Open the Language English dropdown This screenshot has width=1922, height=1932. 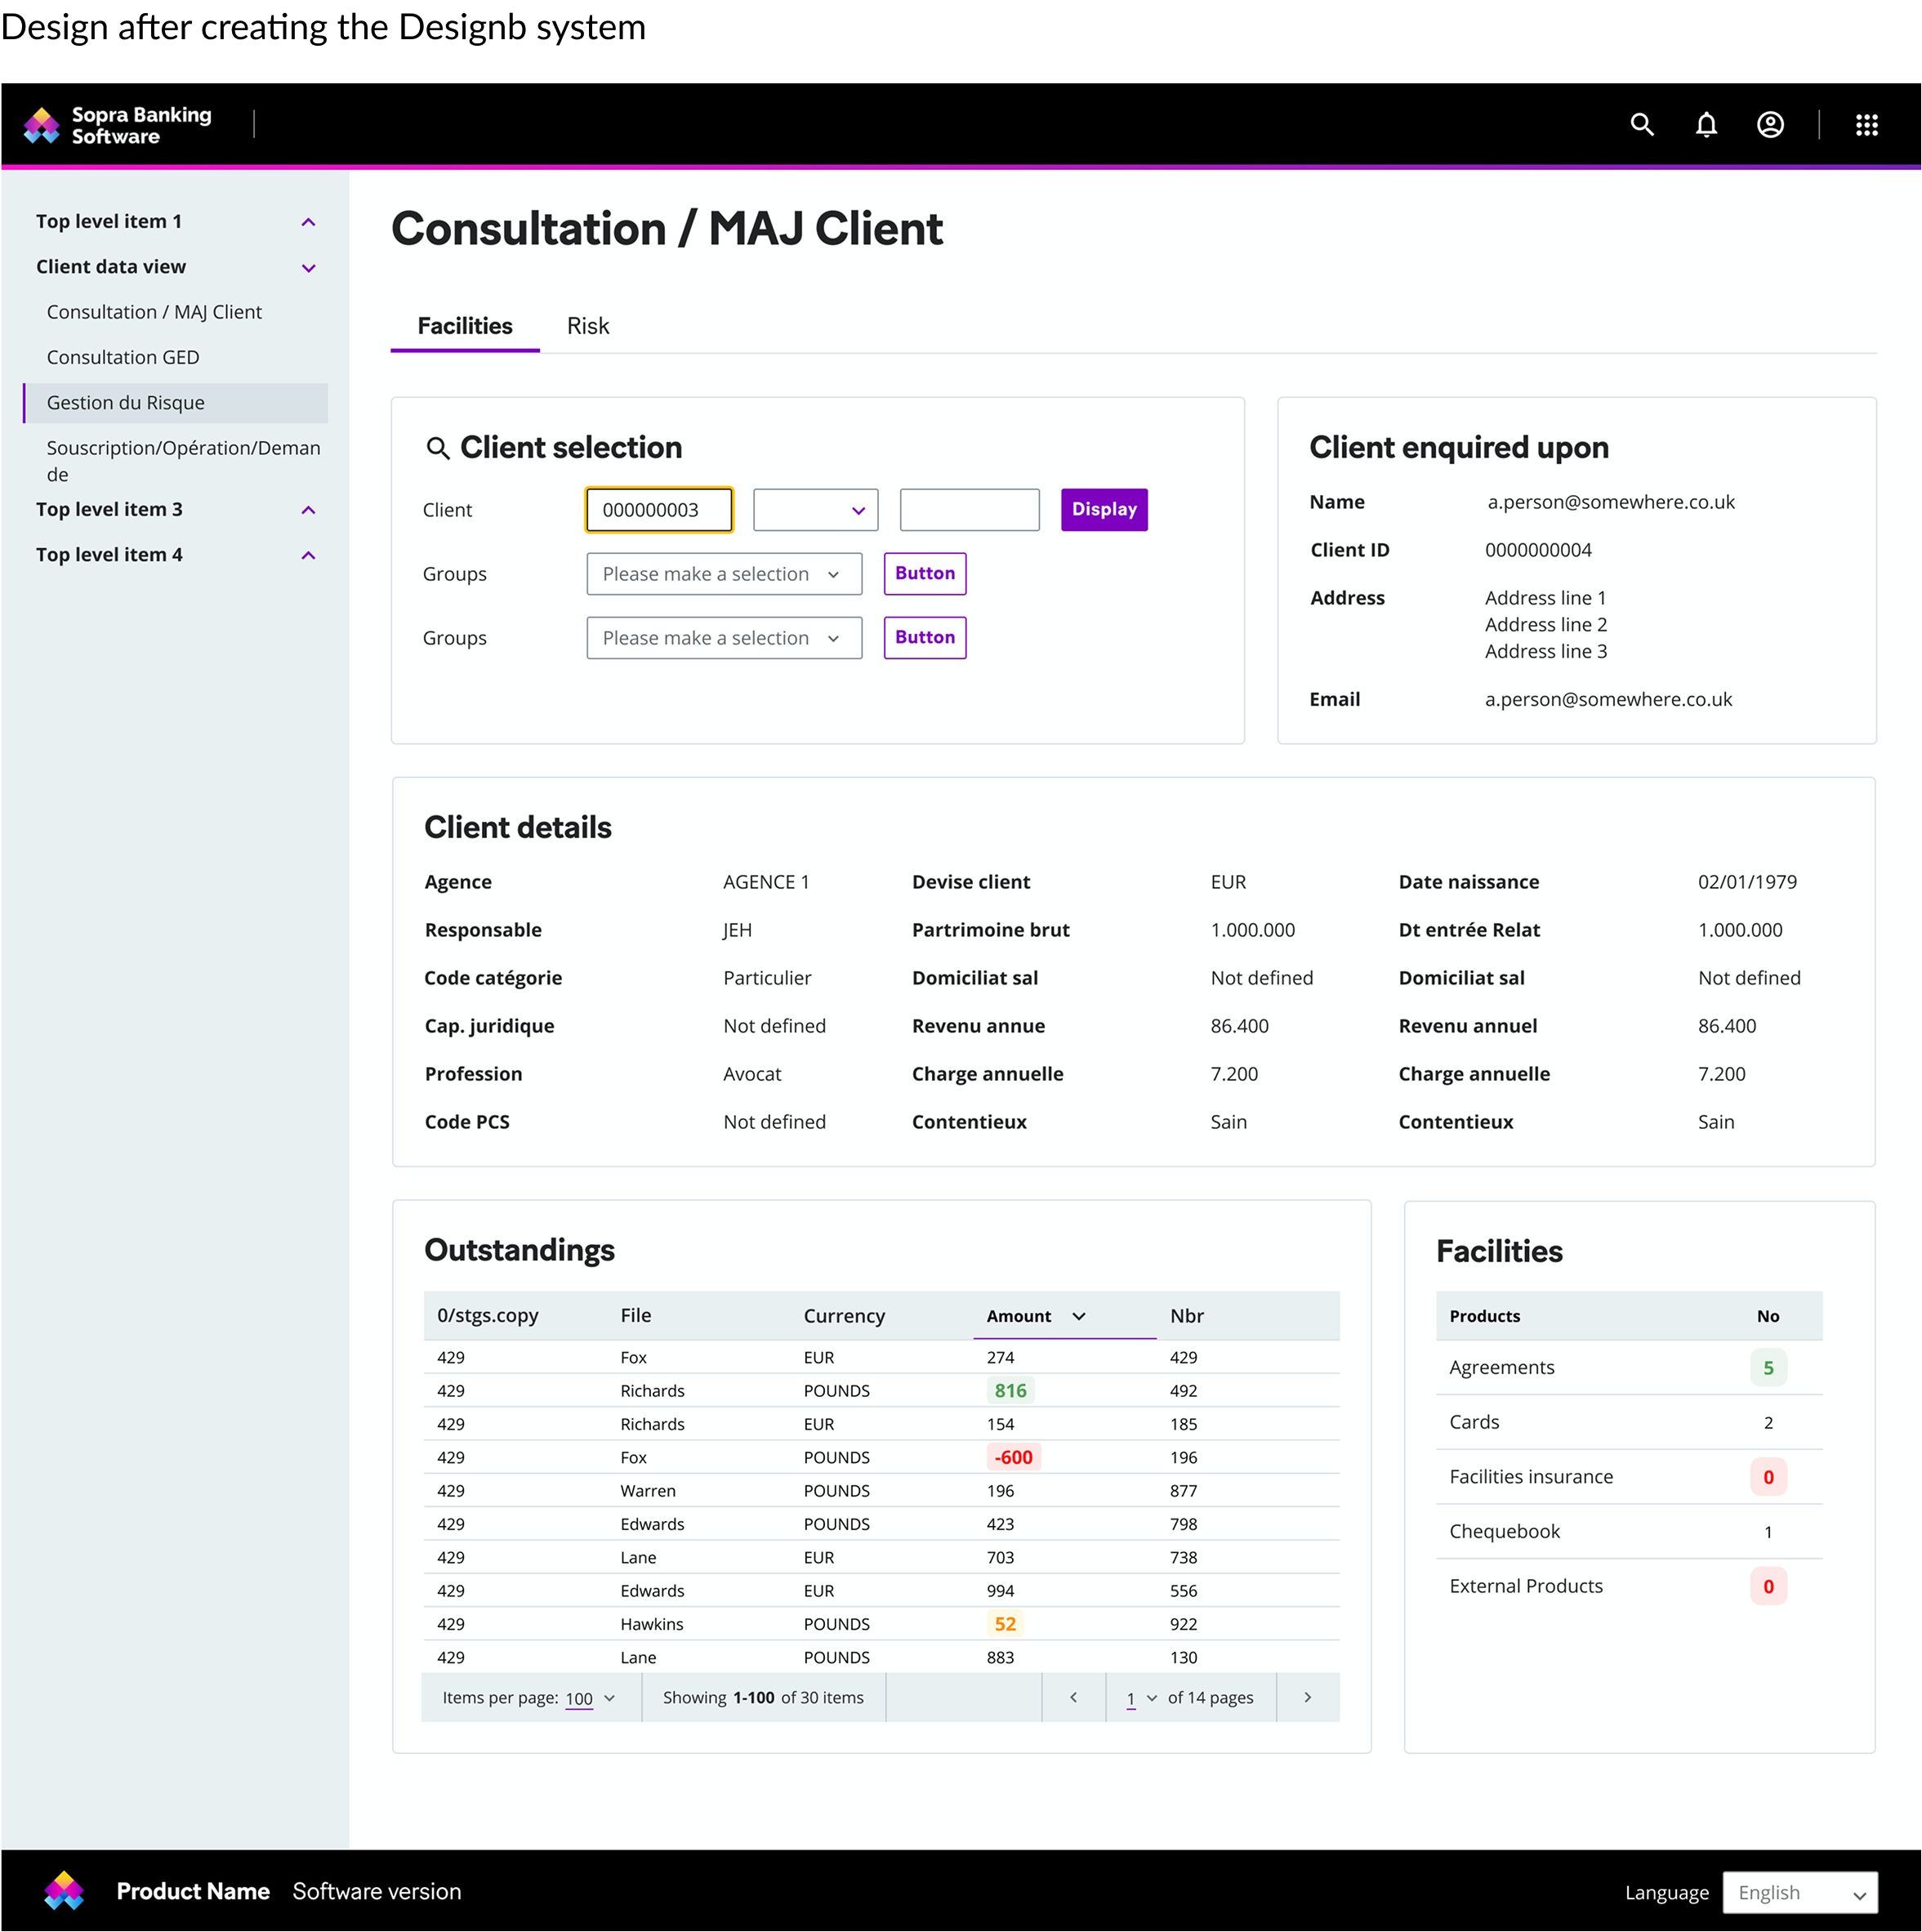coord(1799,1892)
